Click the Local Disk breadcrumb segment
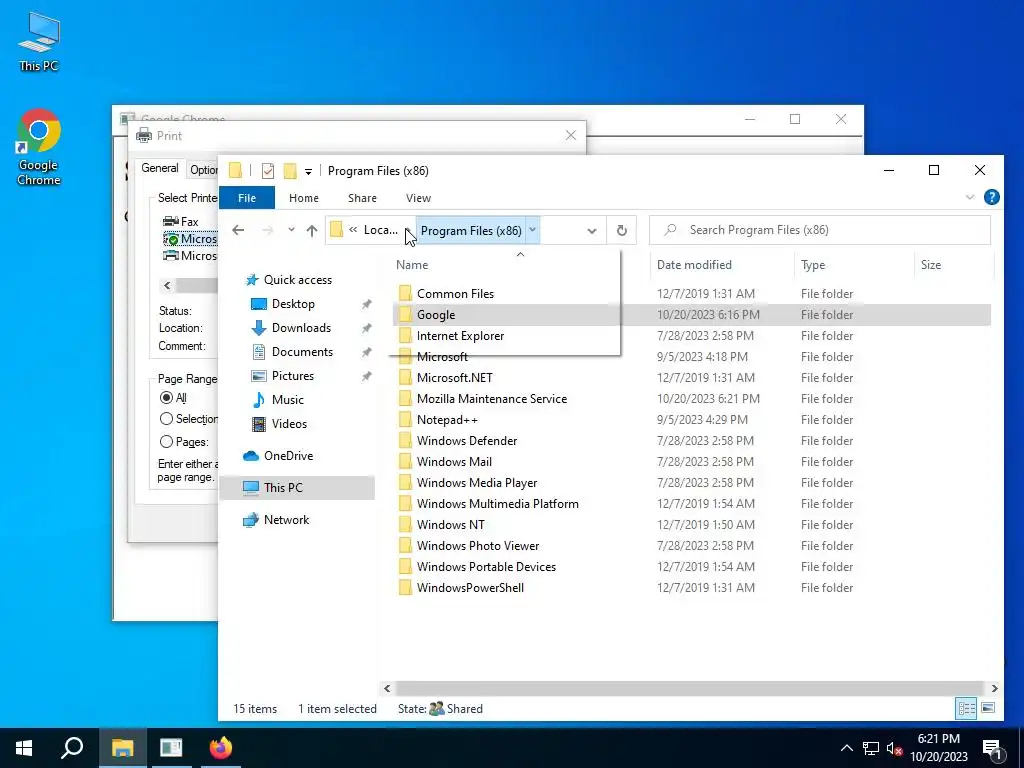Image resolution: width=1024 pixels, height=768 pixels. point(381,230)
